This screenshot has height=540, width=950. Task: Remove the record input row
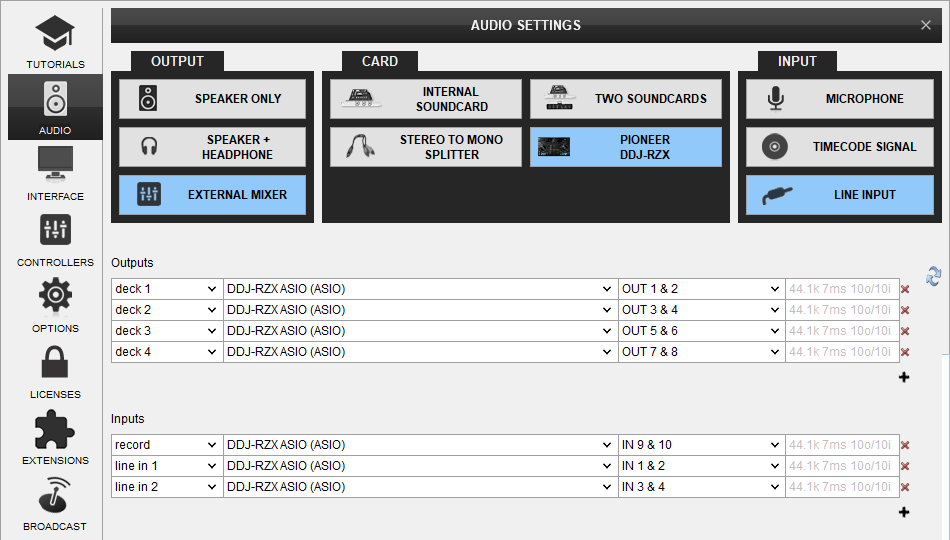pos(905,445)
